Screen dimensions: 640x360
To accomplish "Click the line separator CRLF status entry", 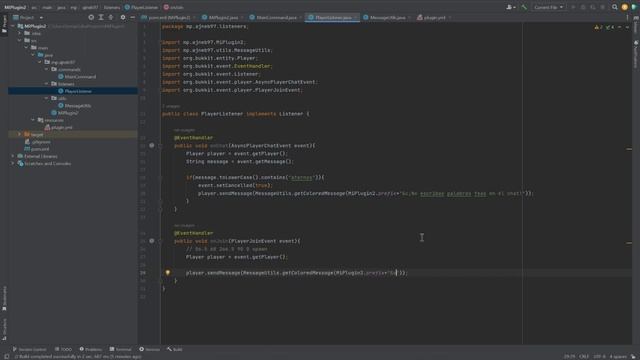I will pos(584,356).
